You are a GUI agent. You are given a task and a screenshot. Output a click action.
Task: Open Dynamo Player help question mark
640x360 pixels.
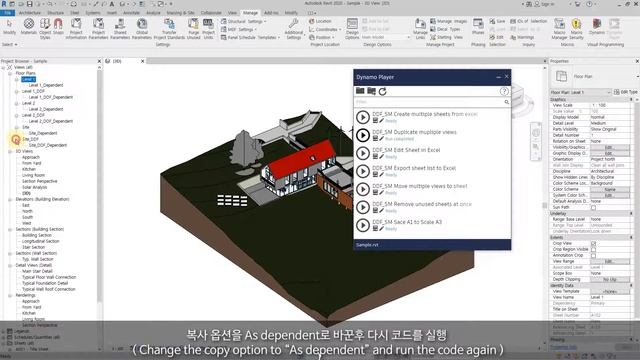point(504,91)
